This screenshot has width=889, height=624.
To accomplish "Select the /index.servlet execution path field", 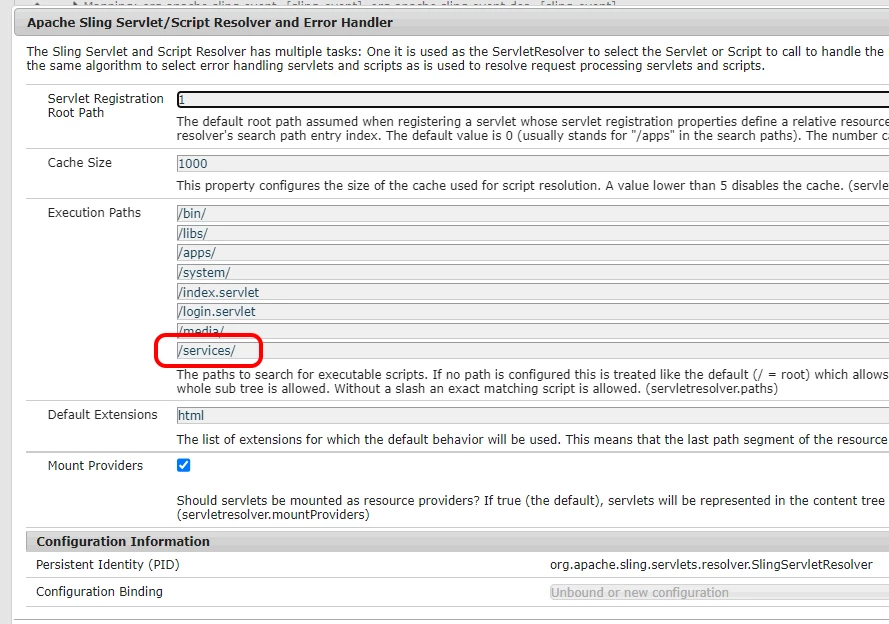I will [533, 292].
